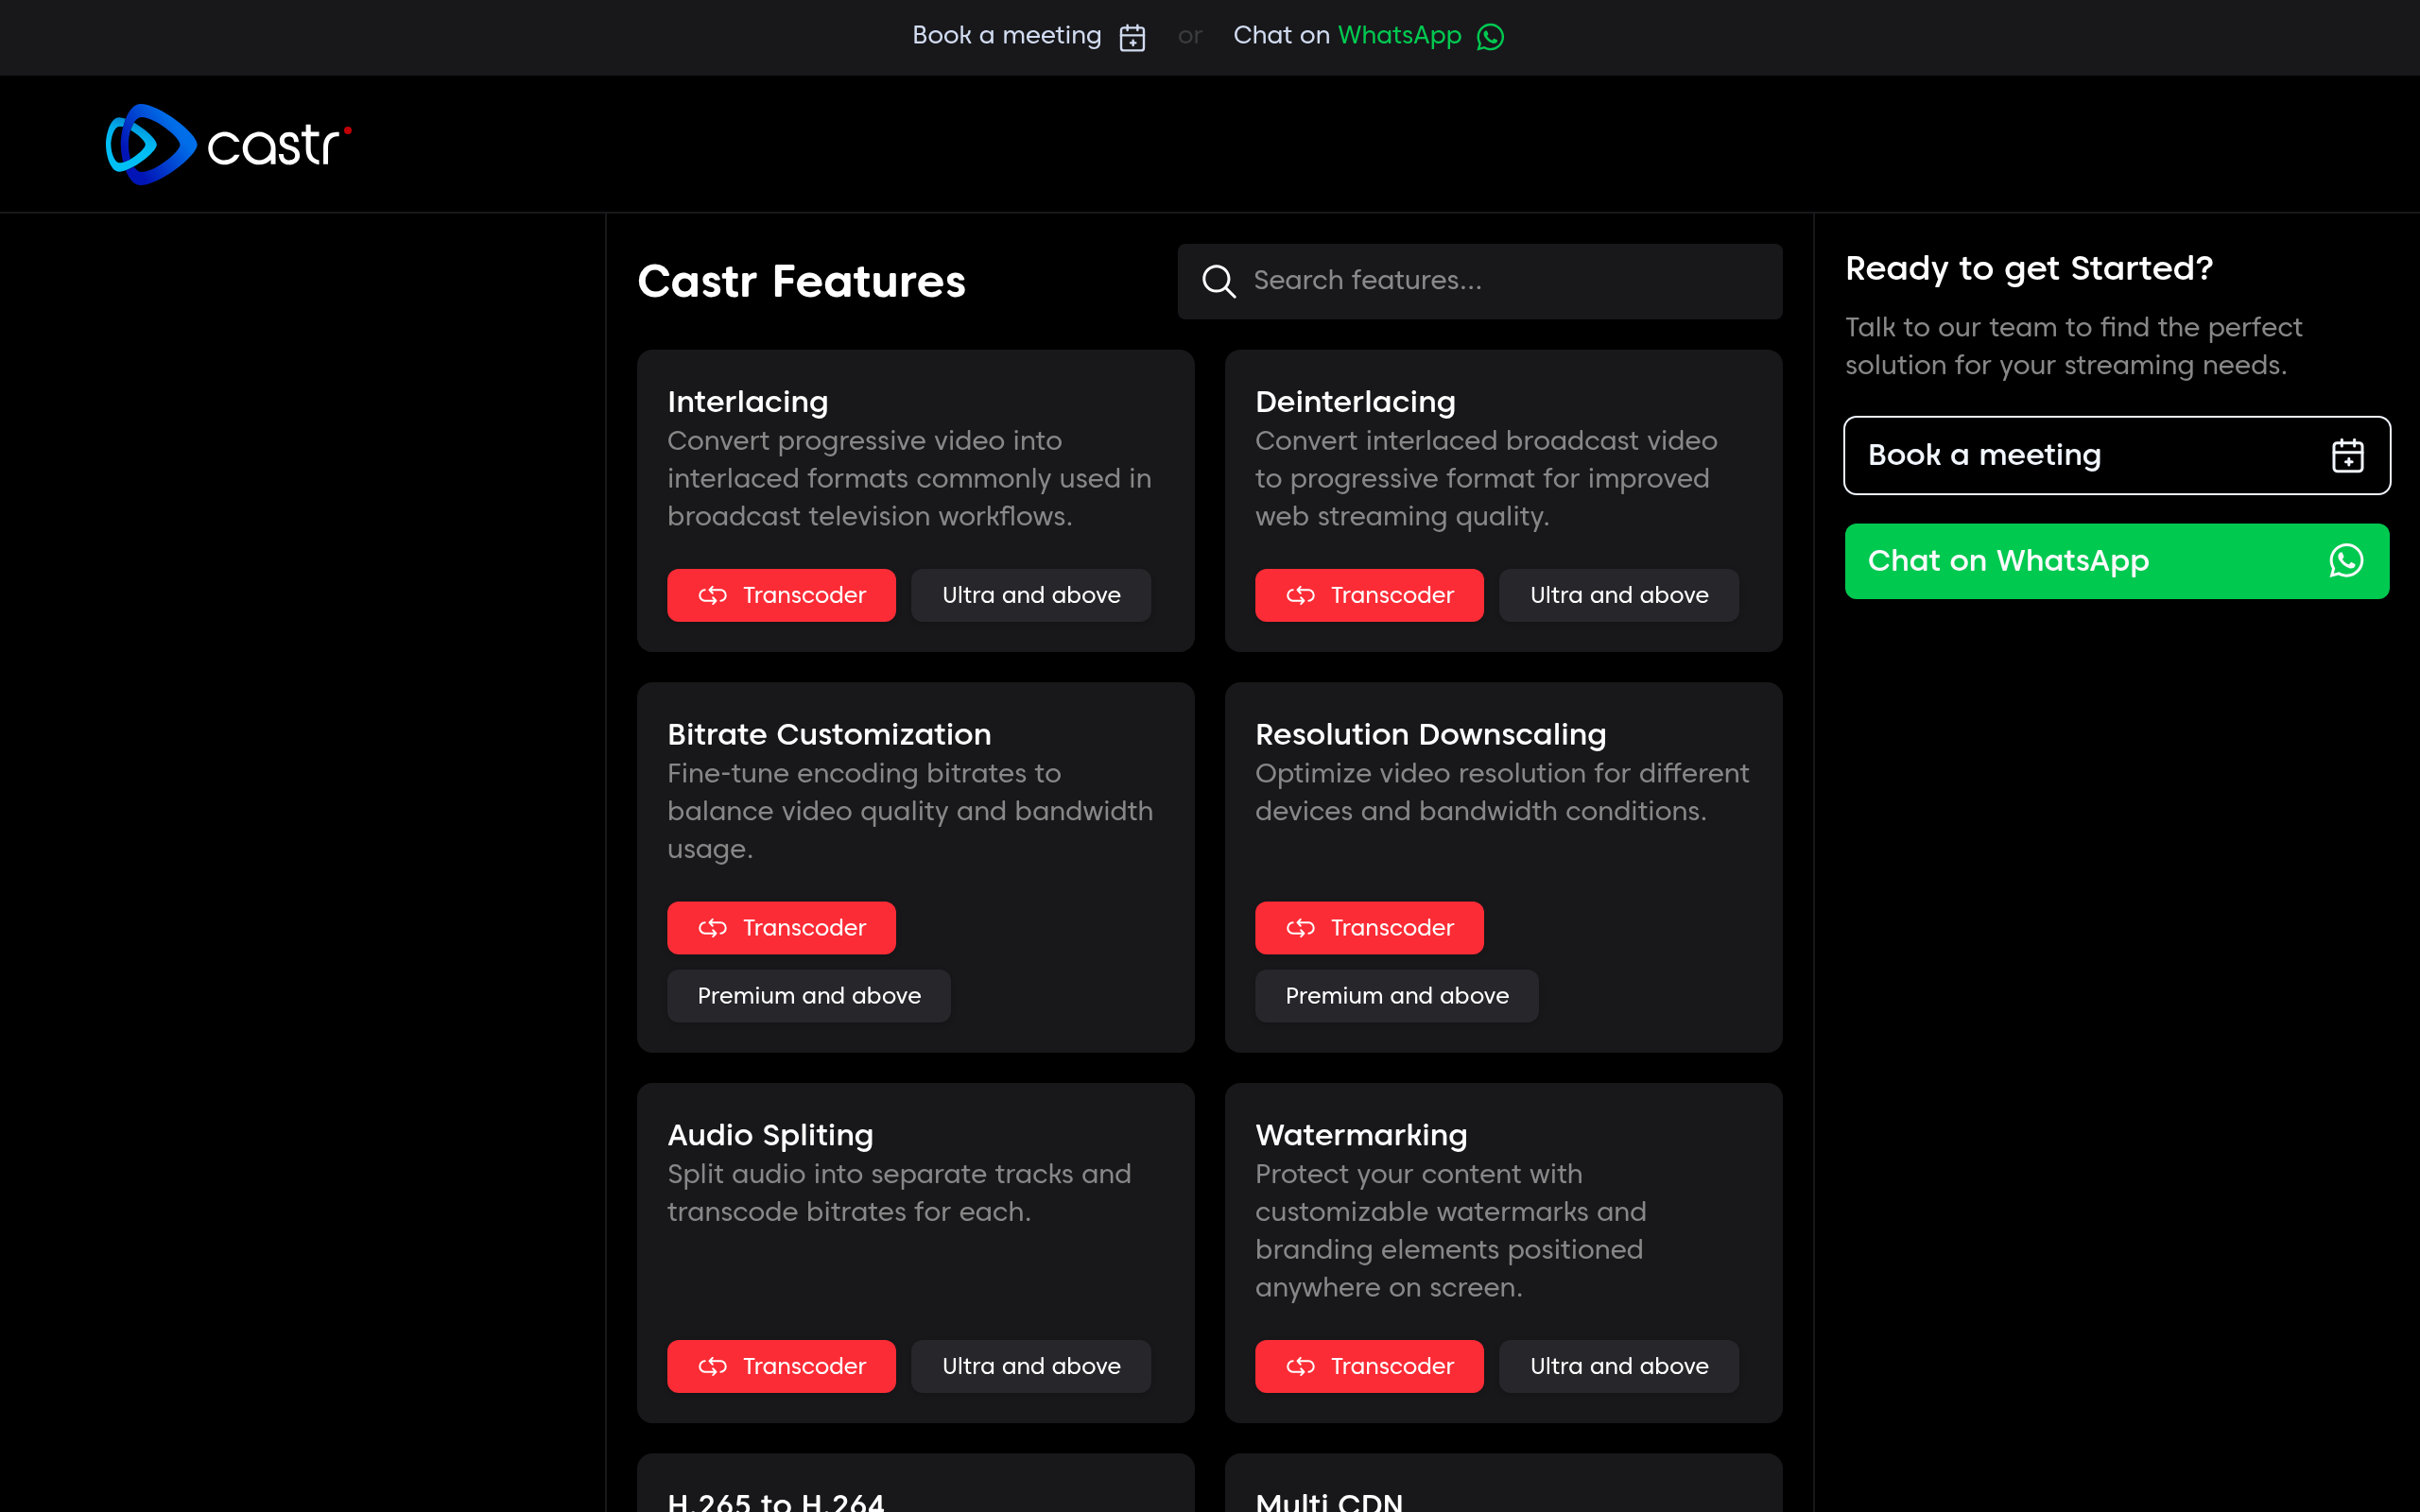
Task: Click the WhatsApp icon in top banner
Action: point(1490,37)
